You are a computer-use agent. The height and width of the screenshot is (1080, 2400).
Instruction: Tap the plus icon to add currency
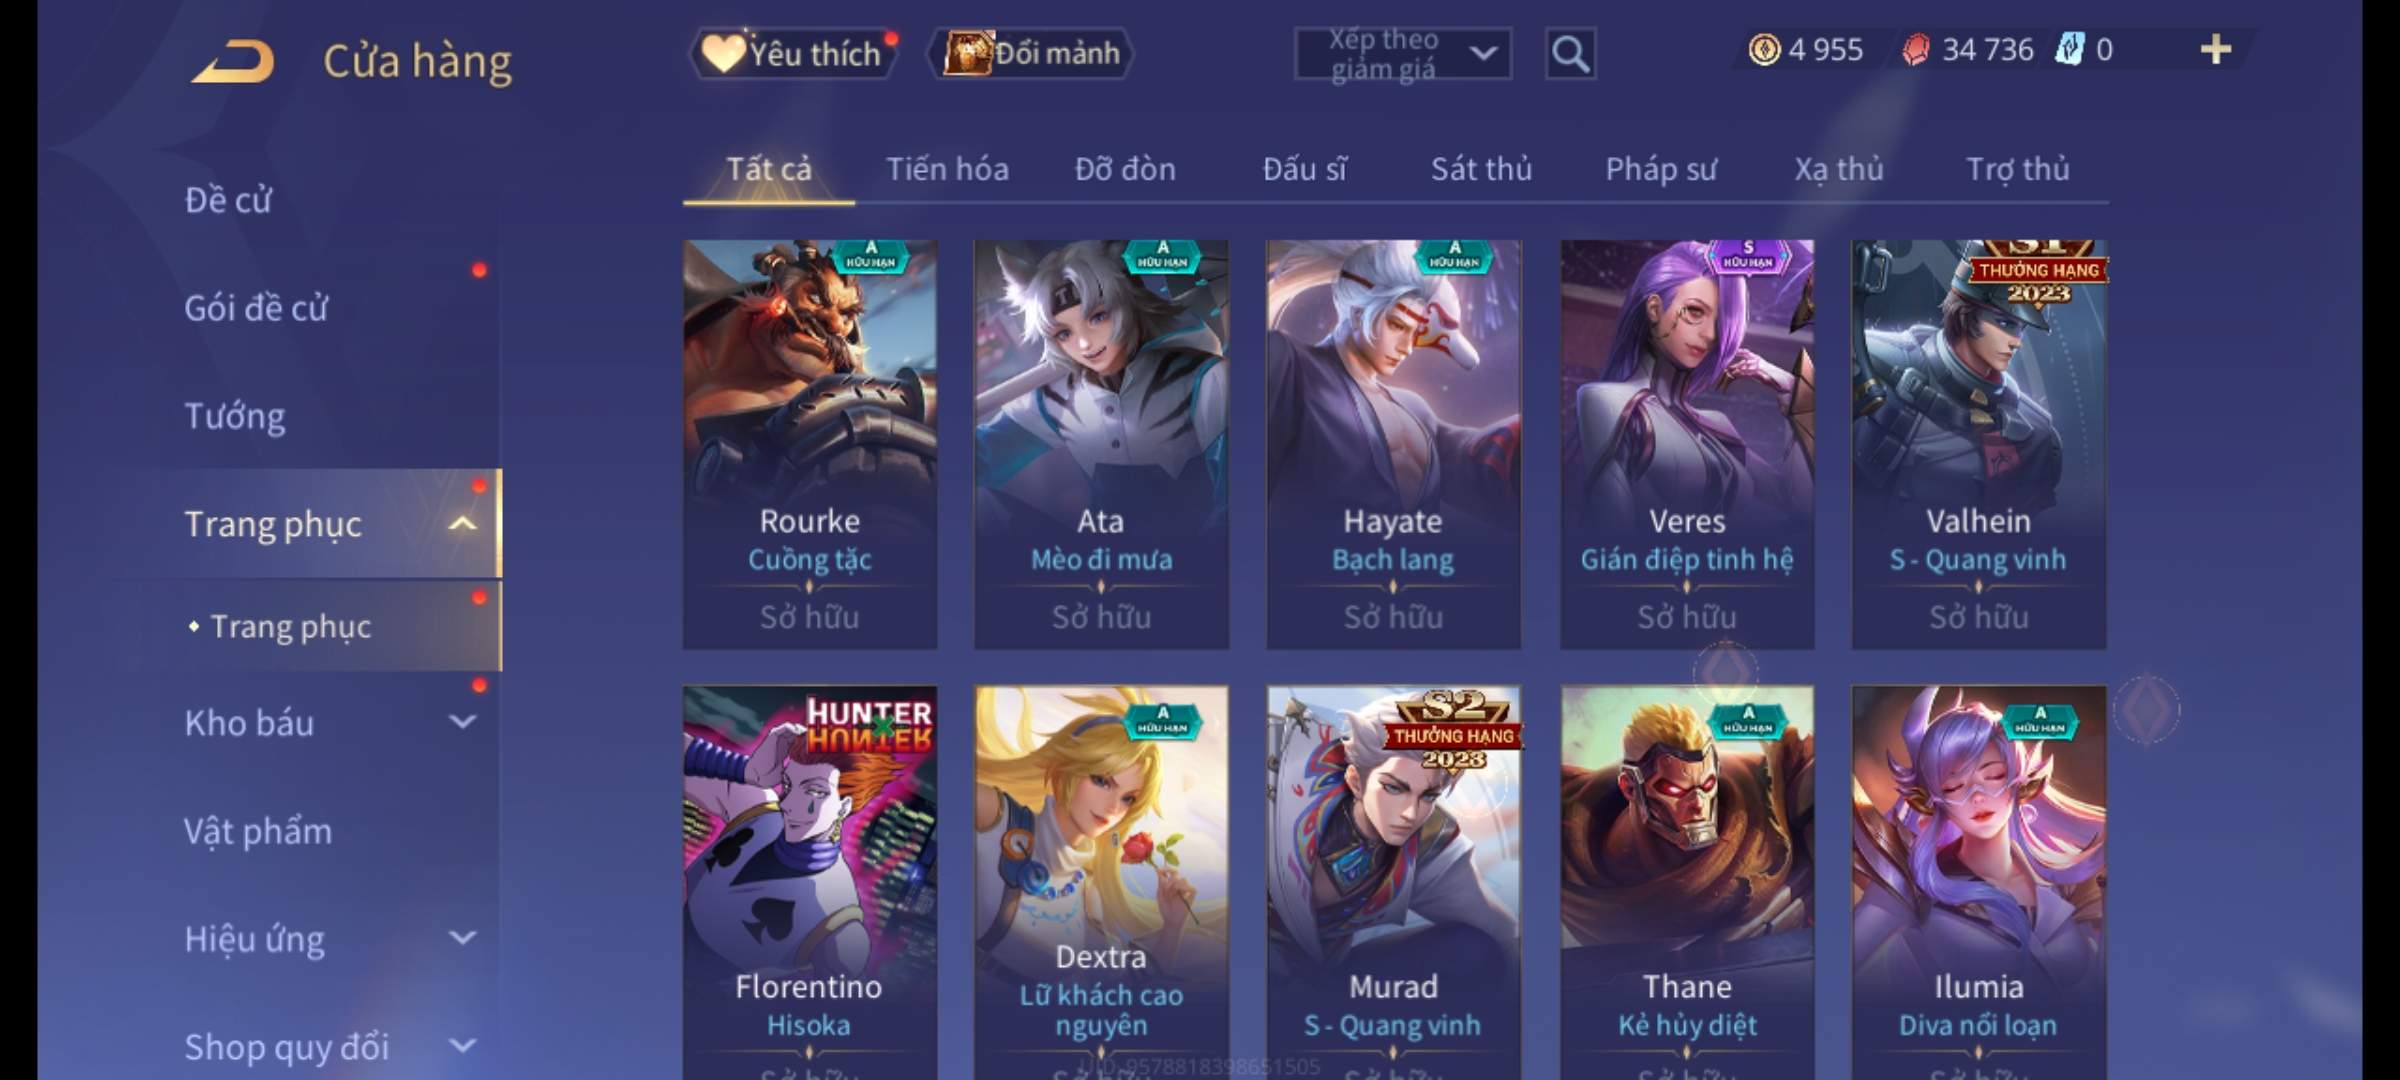(2216, 50)
